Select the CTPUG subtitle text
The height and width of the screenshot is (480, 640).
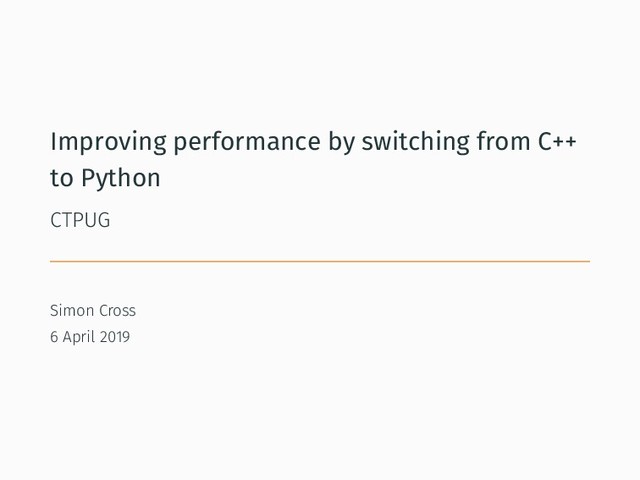click(80, 220)
